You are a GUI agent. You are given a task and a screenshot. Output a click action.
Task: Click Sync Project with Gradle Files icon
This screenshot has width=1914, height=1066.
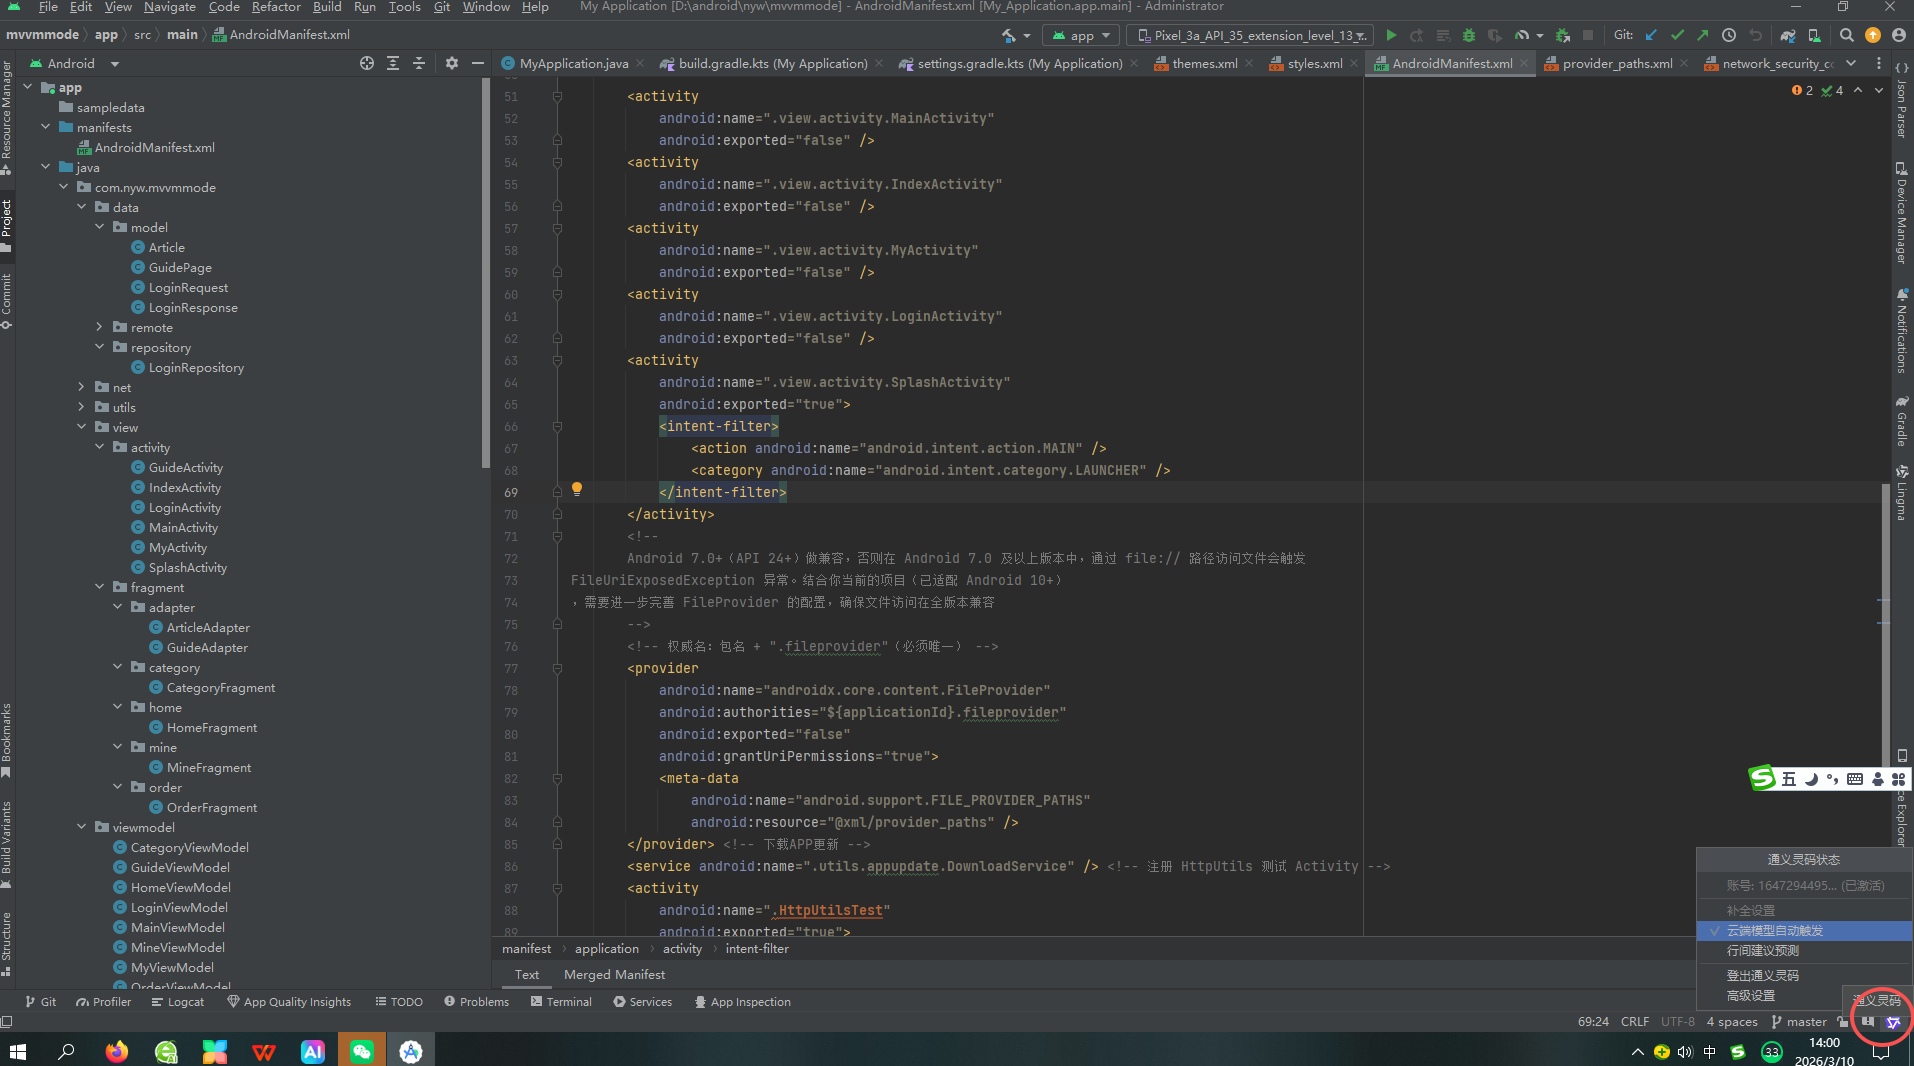tap(1788, 35)
